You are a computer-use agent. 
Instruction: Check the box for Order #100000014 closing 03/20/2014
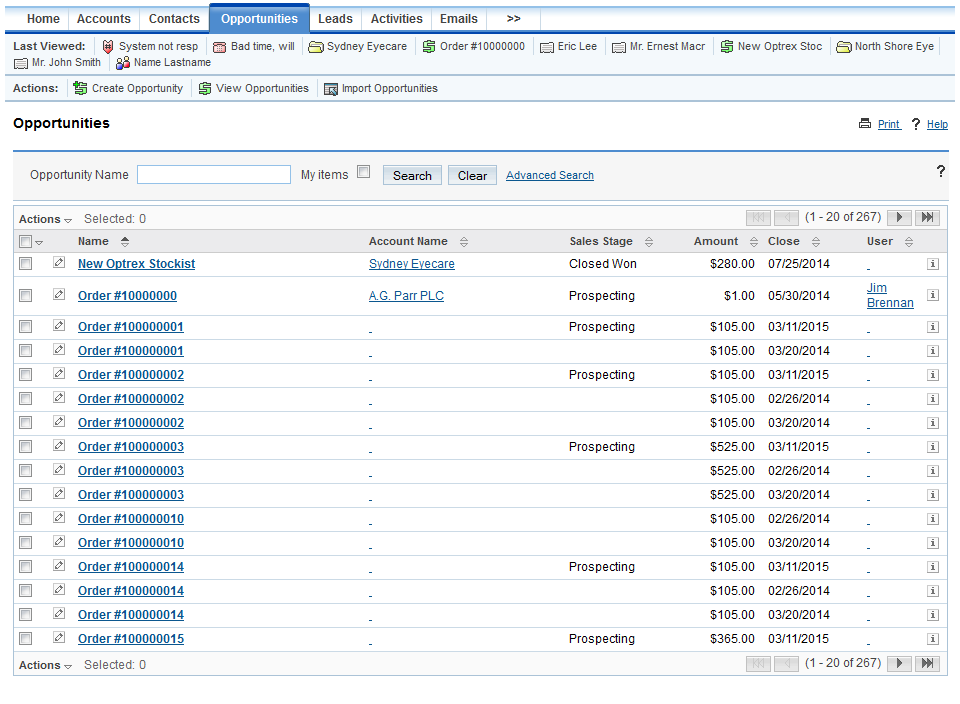26,615
